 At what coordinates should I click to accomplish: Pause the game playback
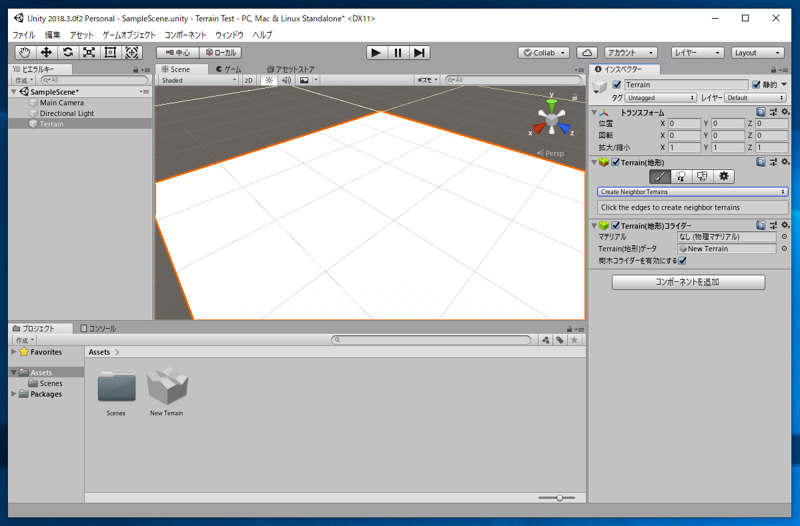tap(397, 53)
